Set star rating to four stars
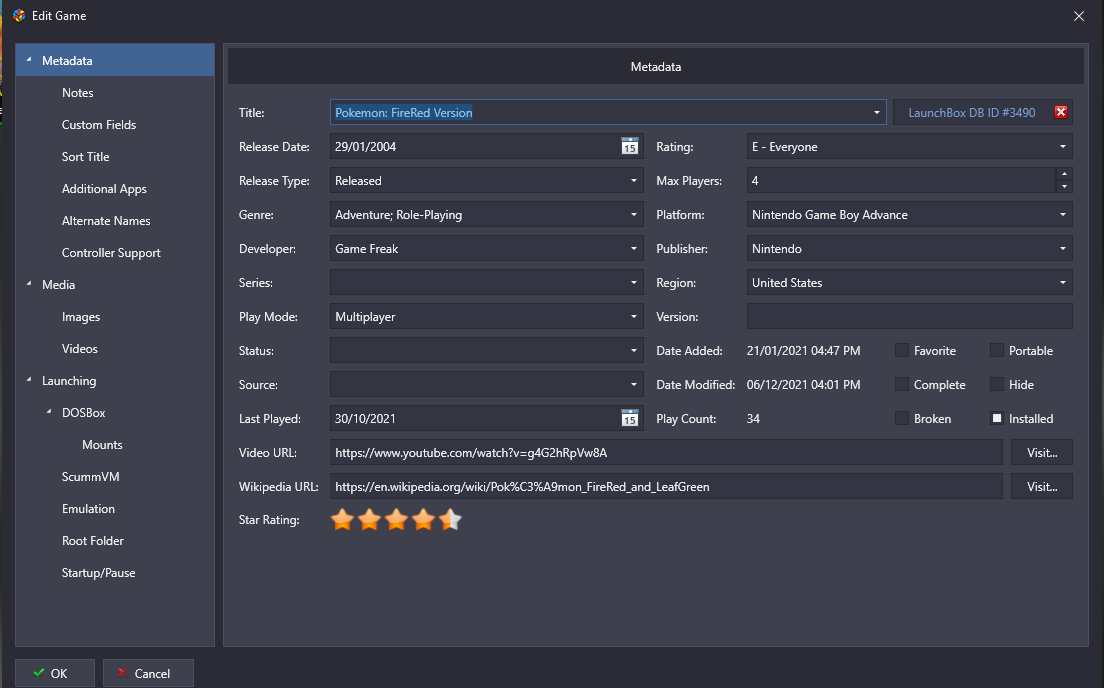The width and height of the screenshot is (1104, 688). [x=423, y=520]
